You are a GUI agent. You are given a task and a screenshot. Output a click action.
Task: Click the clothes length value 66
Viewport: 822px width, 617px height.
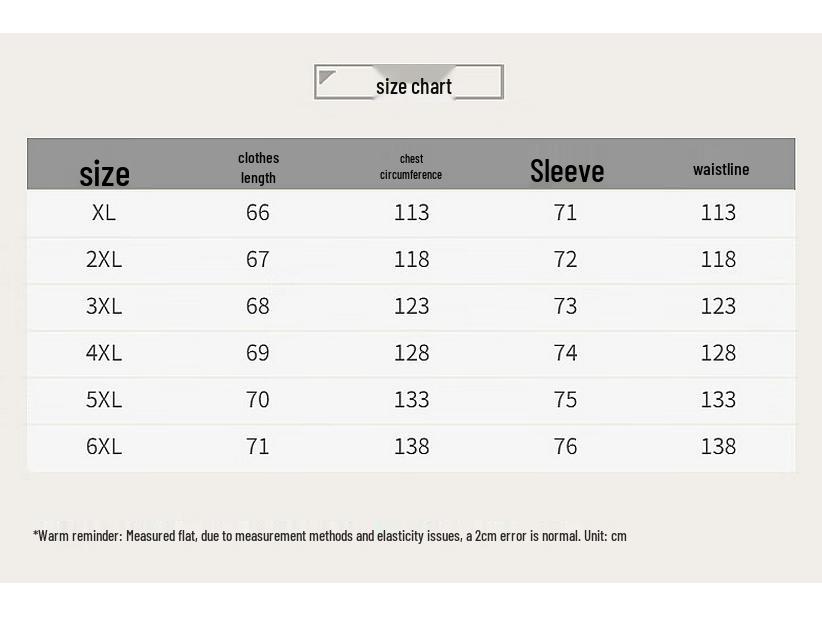(257, 213)
